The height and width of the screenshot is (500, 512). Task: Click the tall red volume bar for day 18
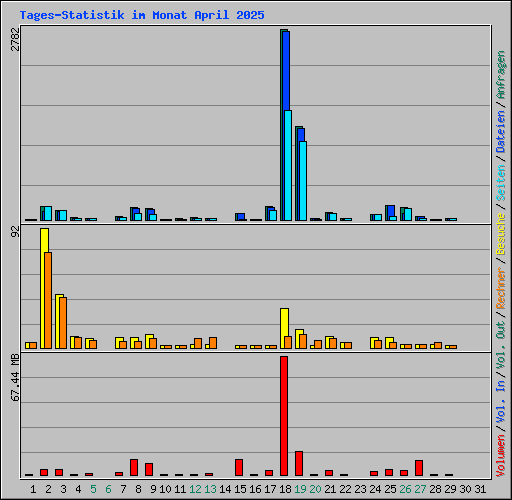284,416
